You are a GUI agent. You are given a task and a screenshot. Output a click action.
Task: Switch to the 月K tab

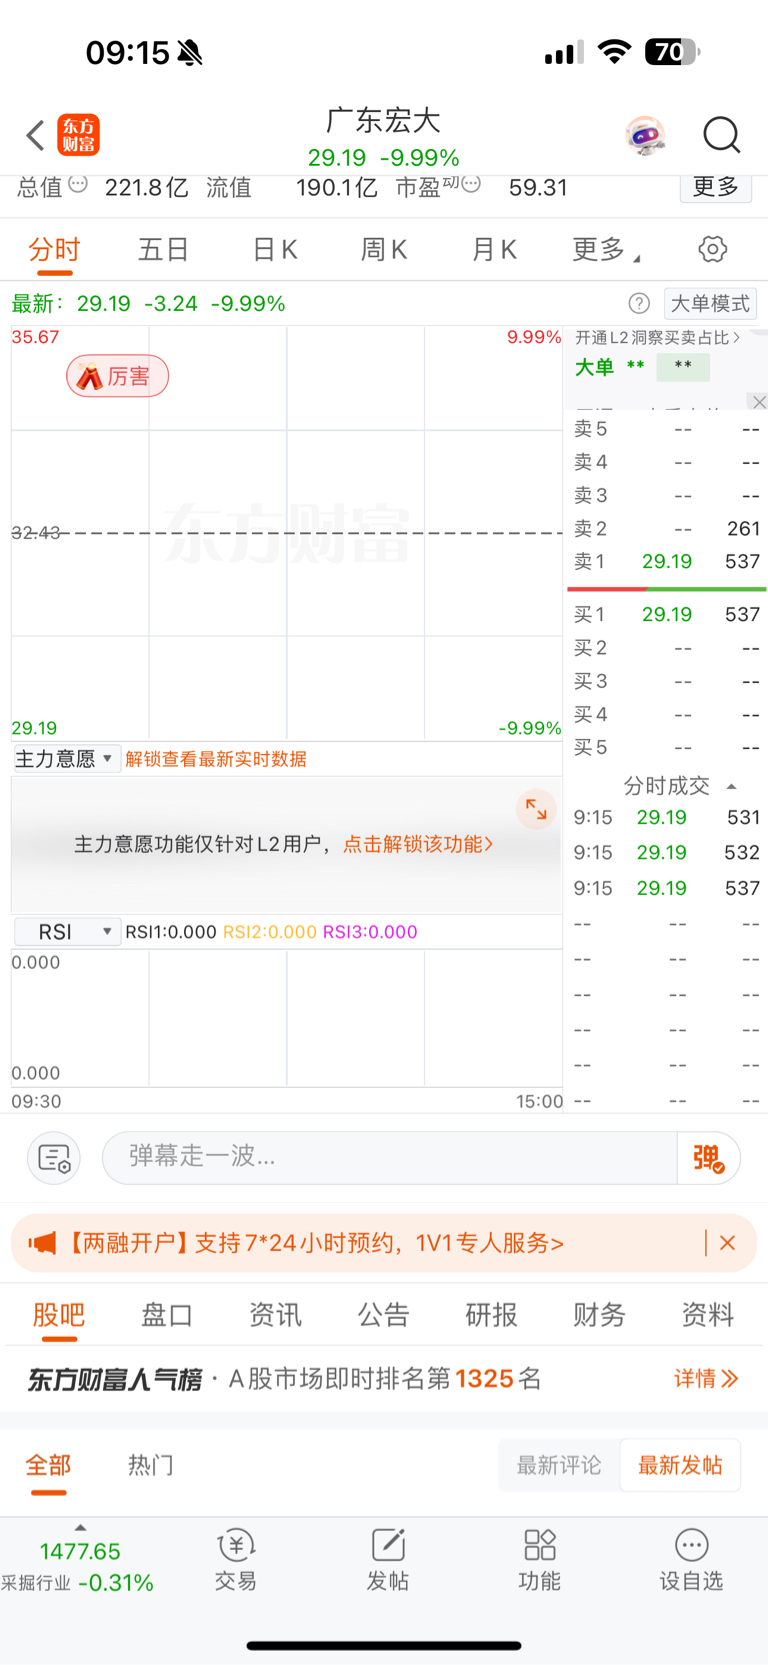click(x=494, y=249)
